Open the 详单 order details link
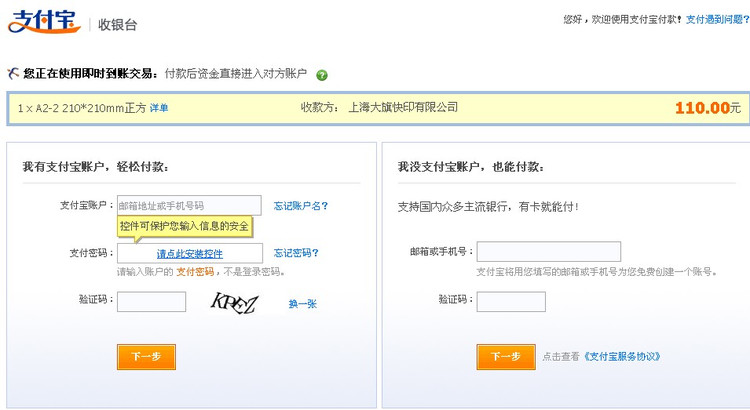The image size is (750, 410). click(x=159, y=108)
